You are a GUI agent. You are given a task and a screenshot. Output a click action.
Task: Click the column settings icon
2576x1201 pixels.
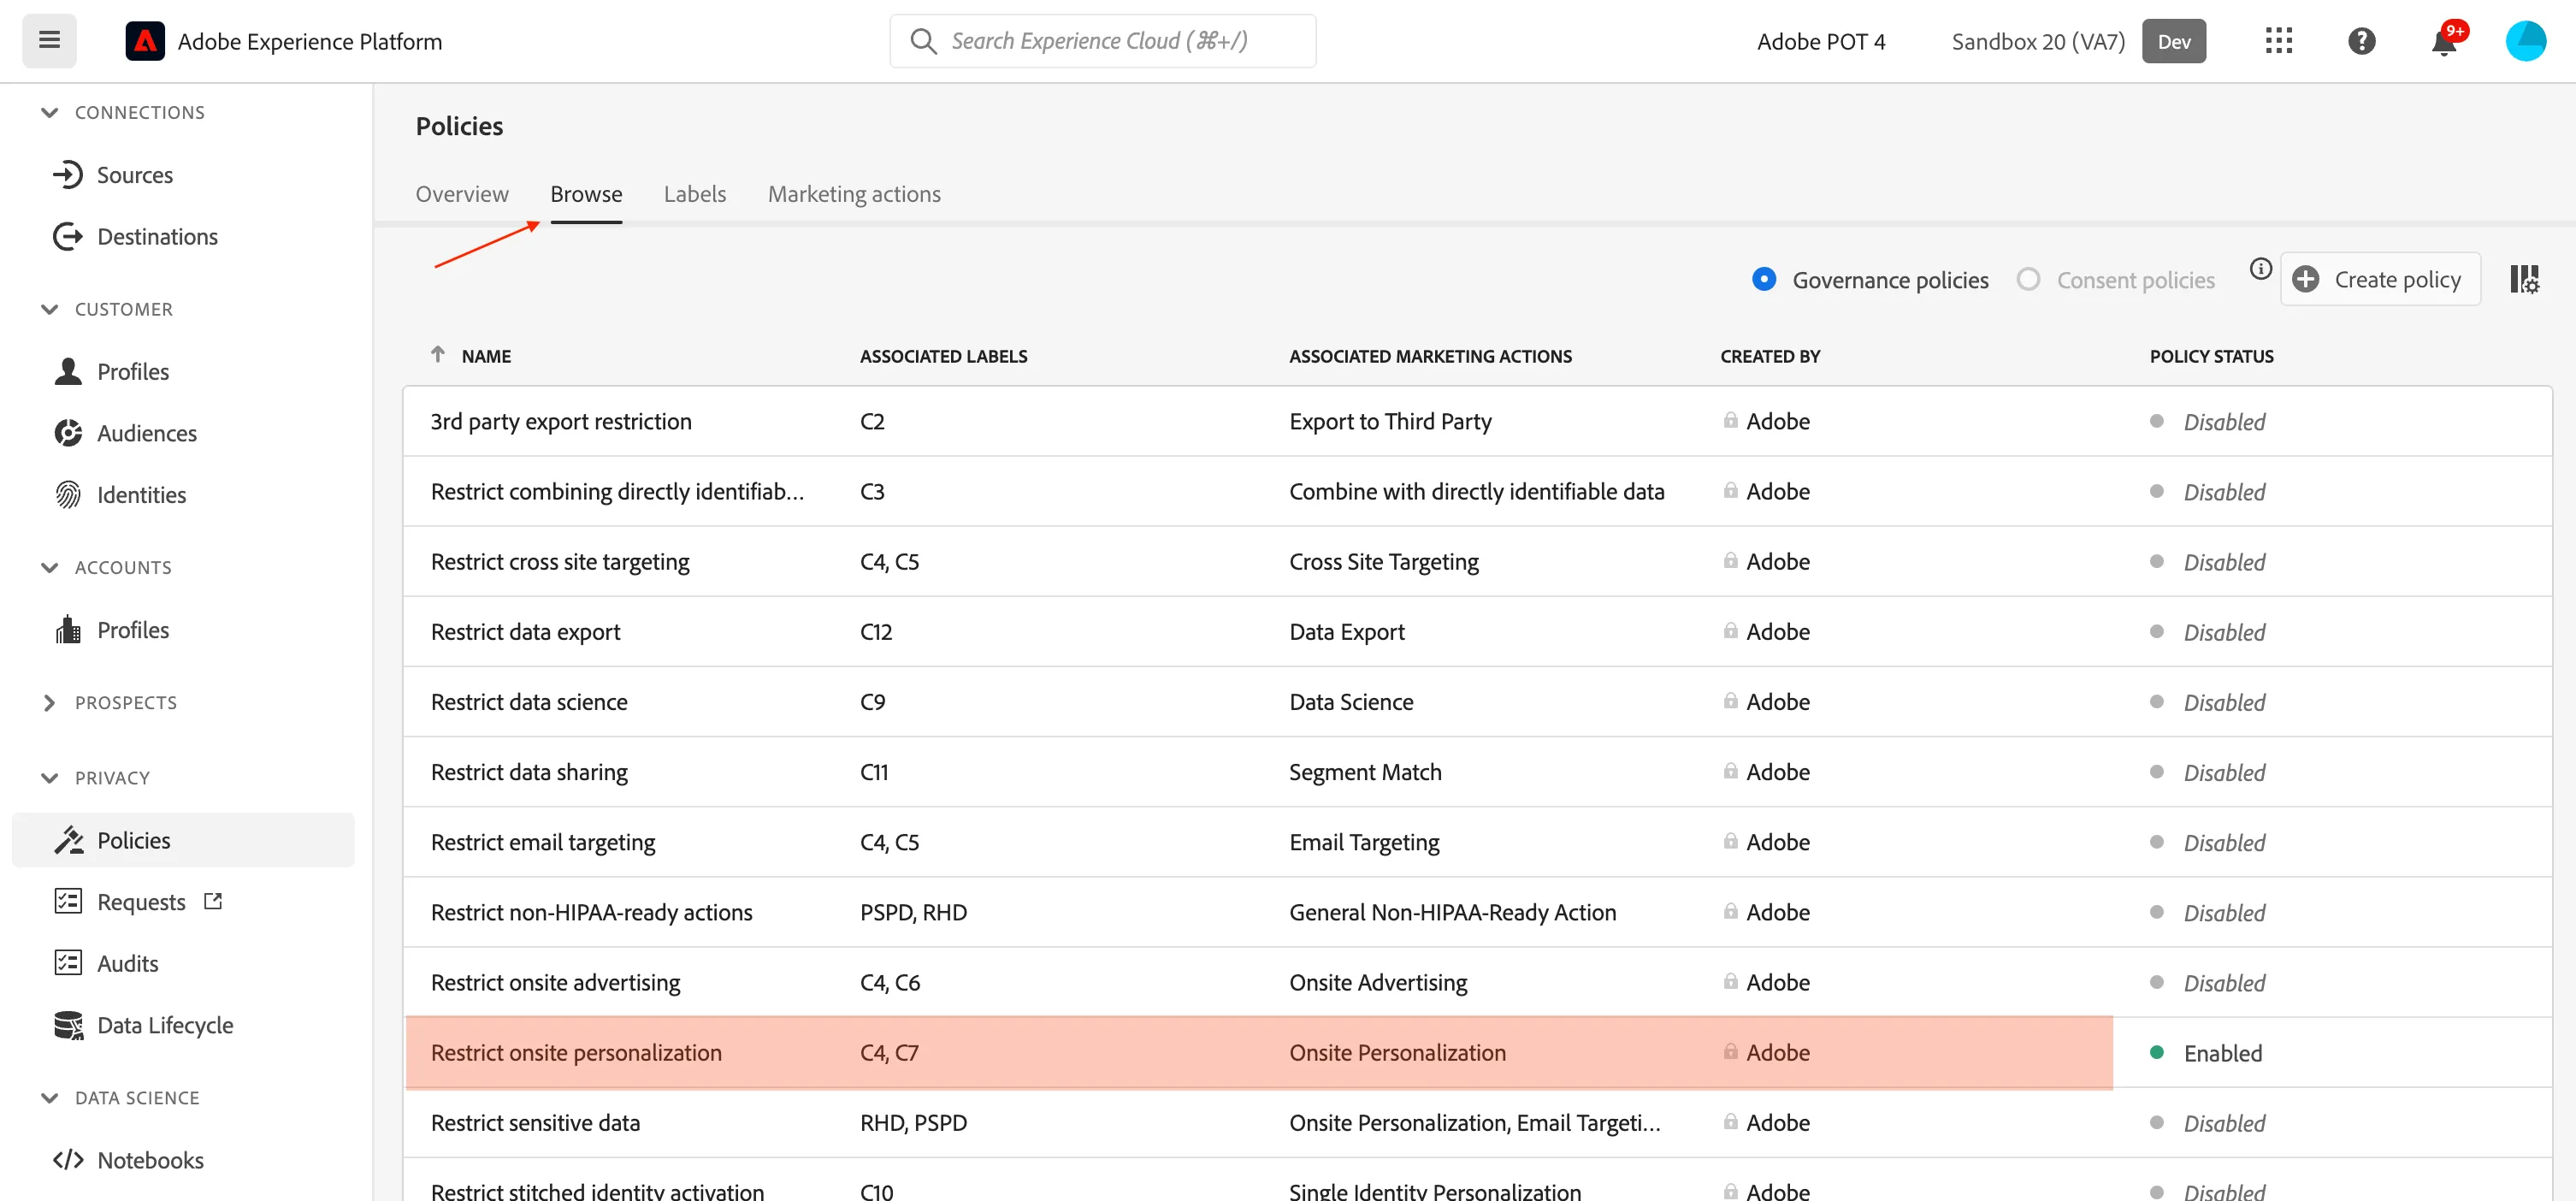2523,279
